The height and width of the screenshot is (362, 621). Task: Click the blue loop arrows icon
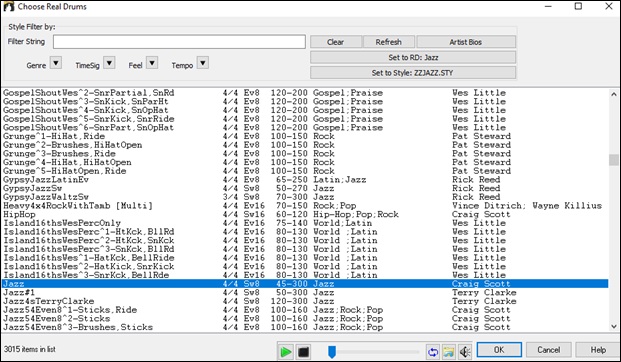433,351
